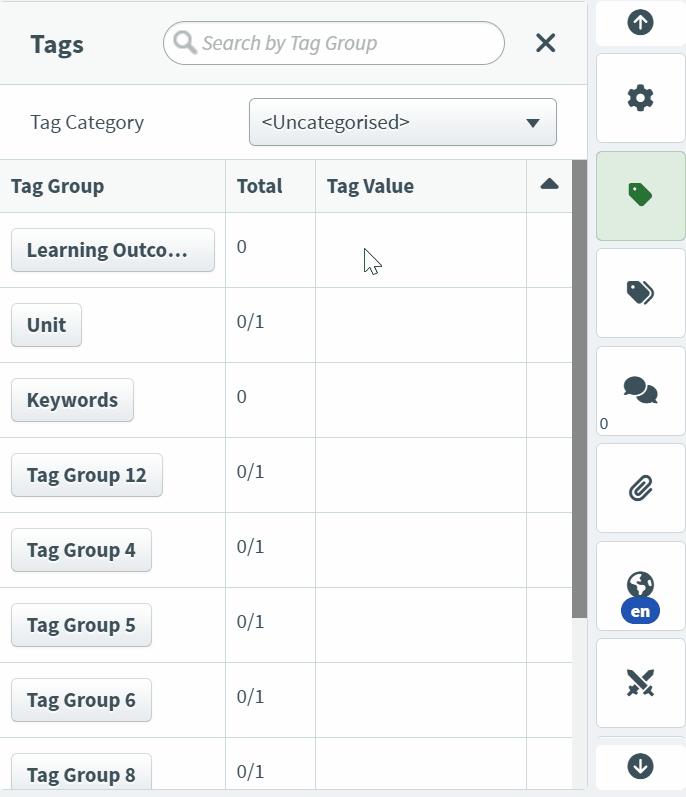Click the Keywords tag group button
This screenshot has height=797, width=686.
pyautogui.click(x=72, y=400)
